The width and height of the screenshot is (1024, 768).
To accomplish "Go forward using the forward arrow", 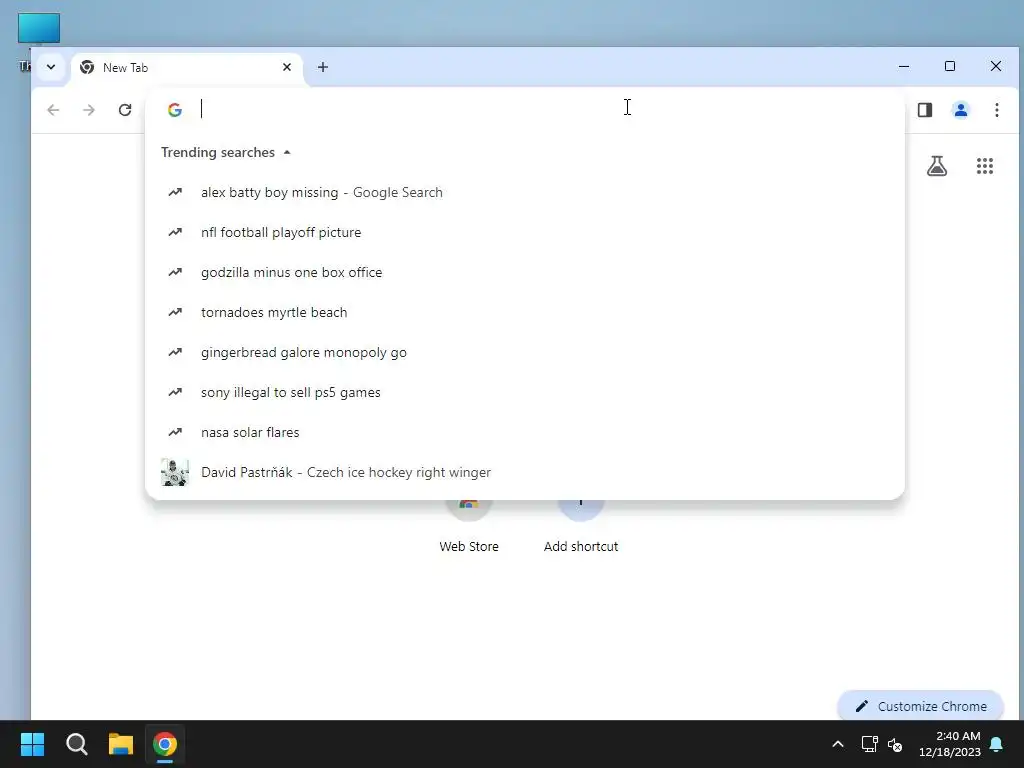I will click(x=89, y=110).
